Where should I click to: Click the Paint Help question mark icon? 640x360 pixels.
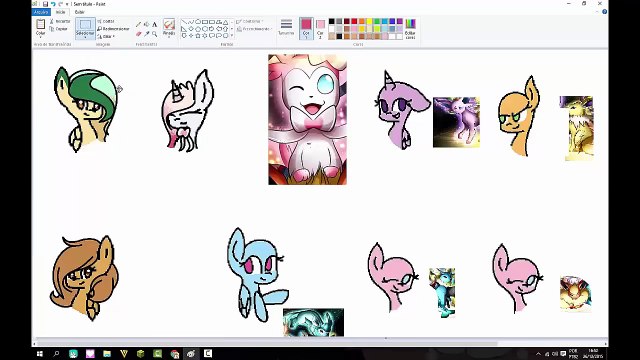point(604,12)
